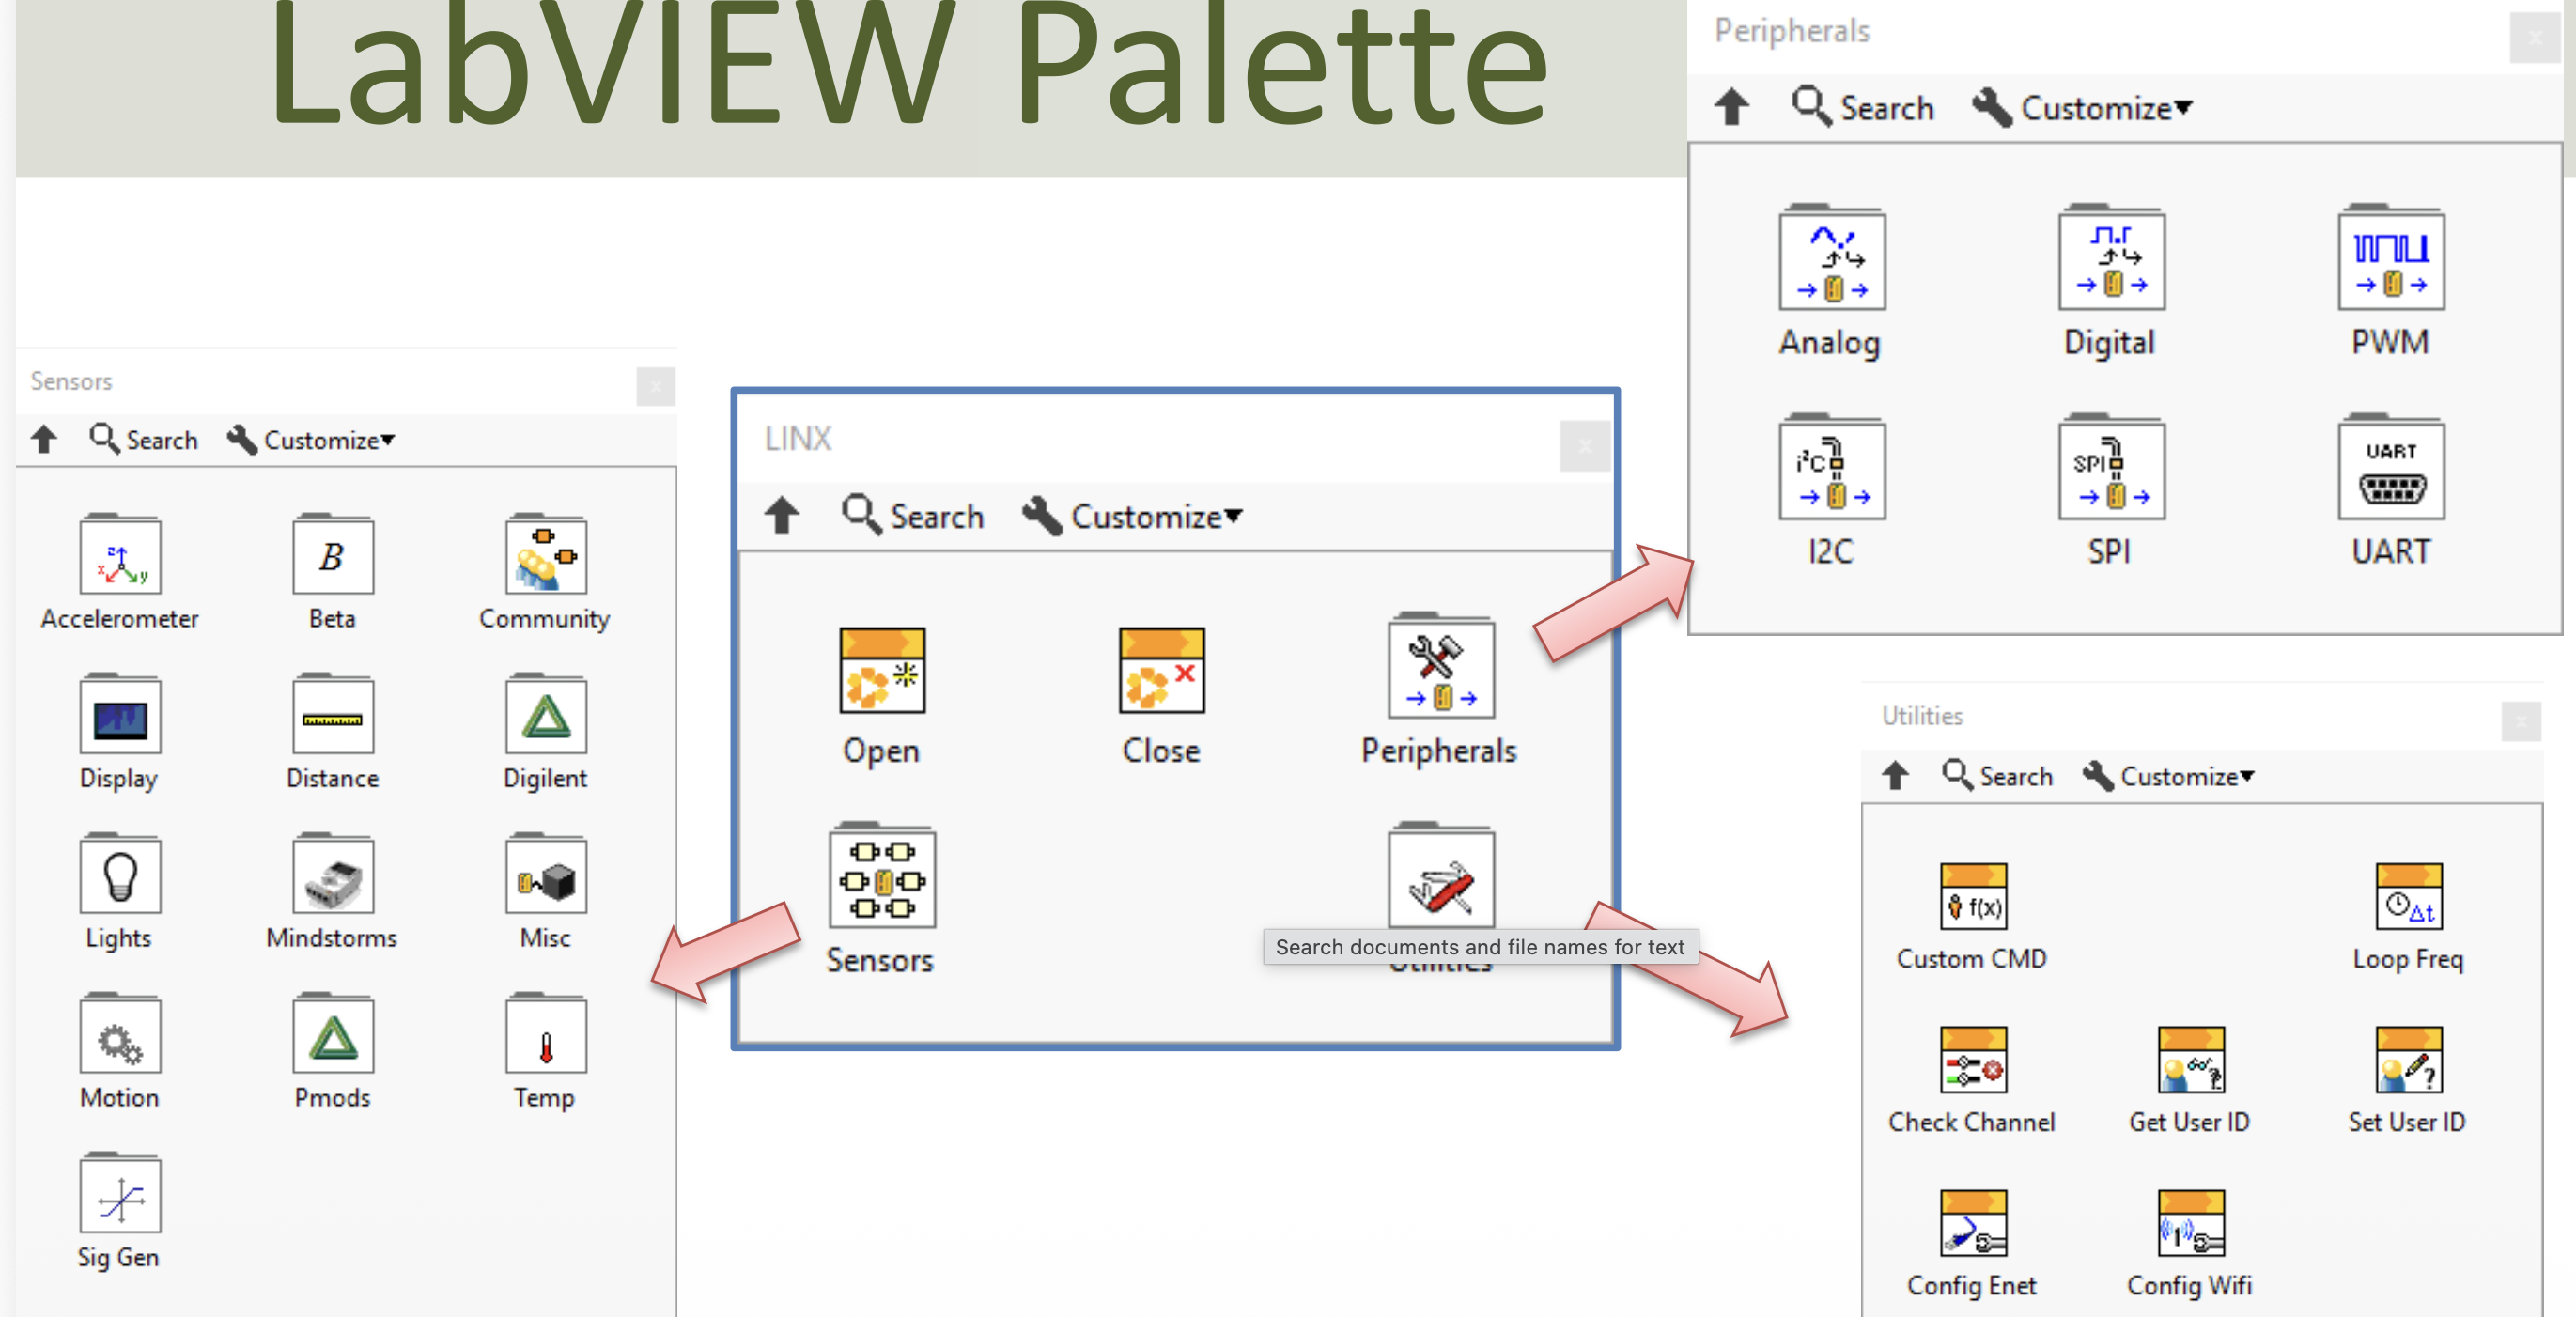Screen dimensions: 2576x1317
Task: Open the Pmods sensors folder
Action: [333, 1034]
